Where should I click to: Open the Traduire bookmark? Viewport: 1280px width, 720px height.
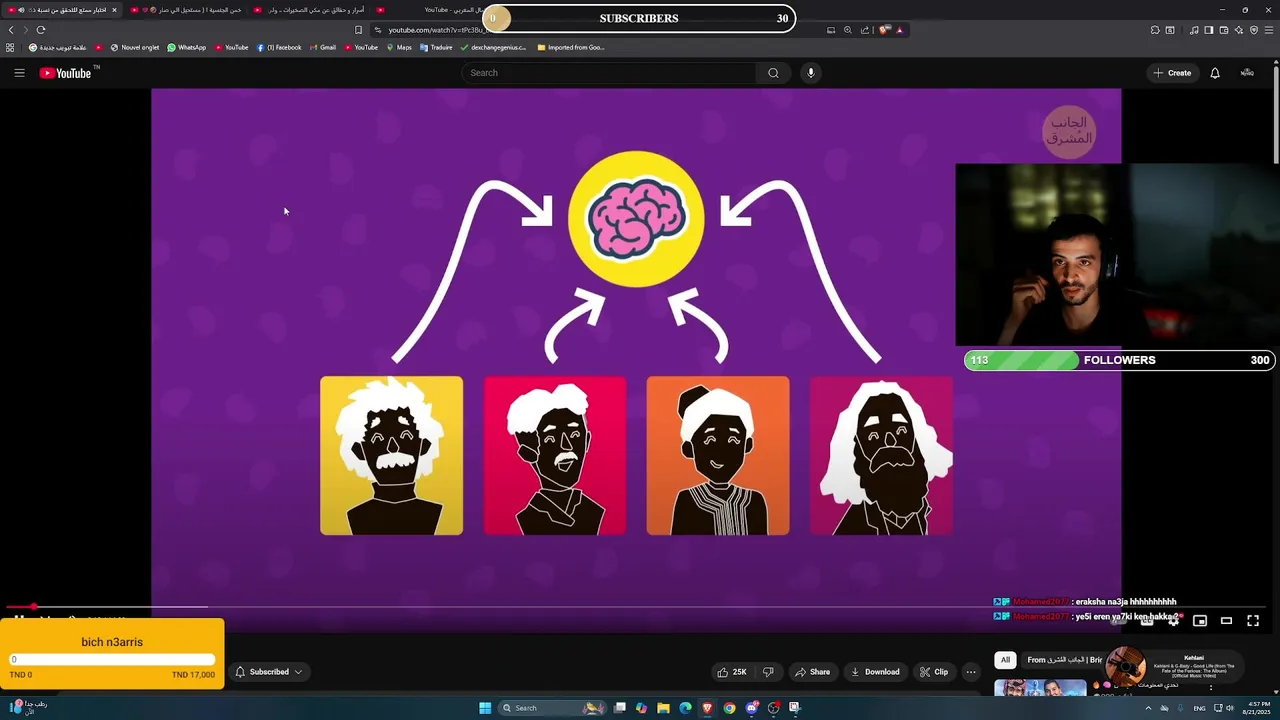[436, 47]
